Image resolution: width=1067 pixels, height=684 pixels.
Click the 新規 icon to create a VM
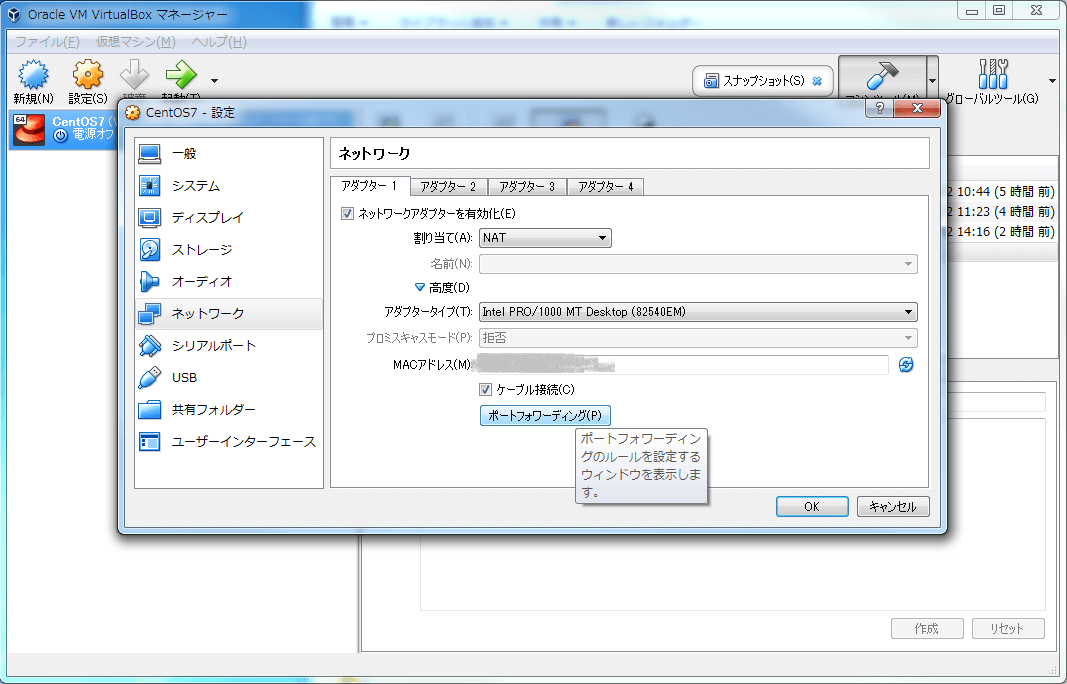pyautogui.click(x=33, y=80)
